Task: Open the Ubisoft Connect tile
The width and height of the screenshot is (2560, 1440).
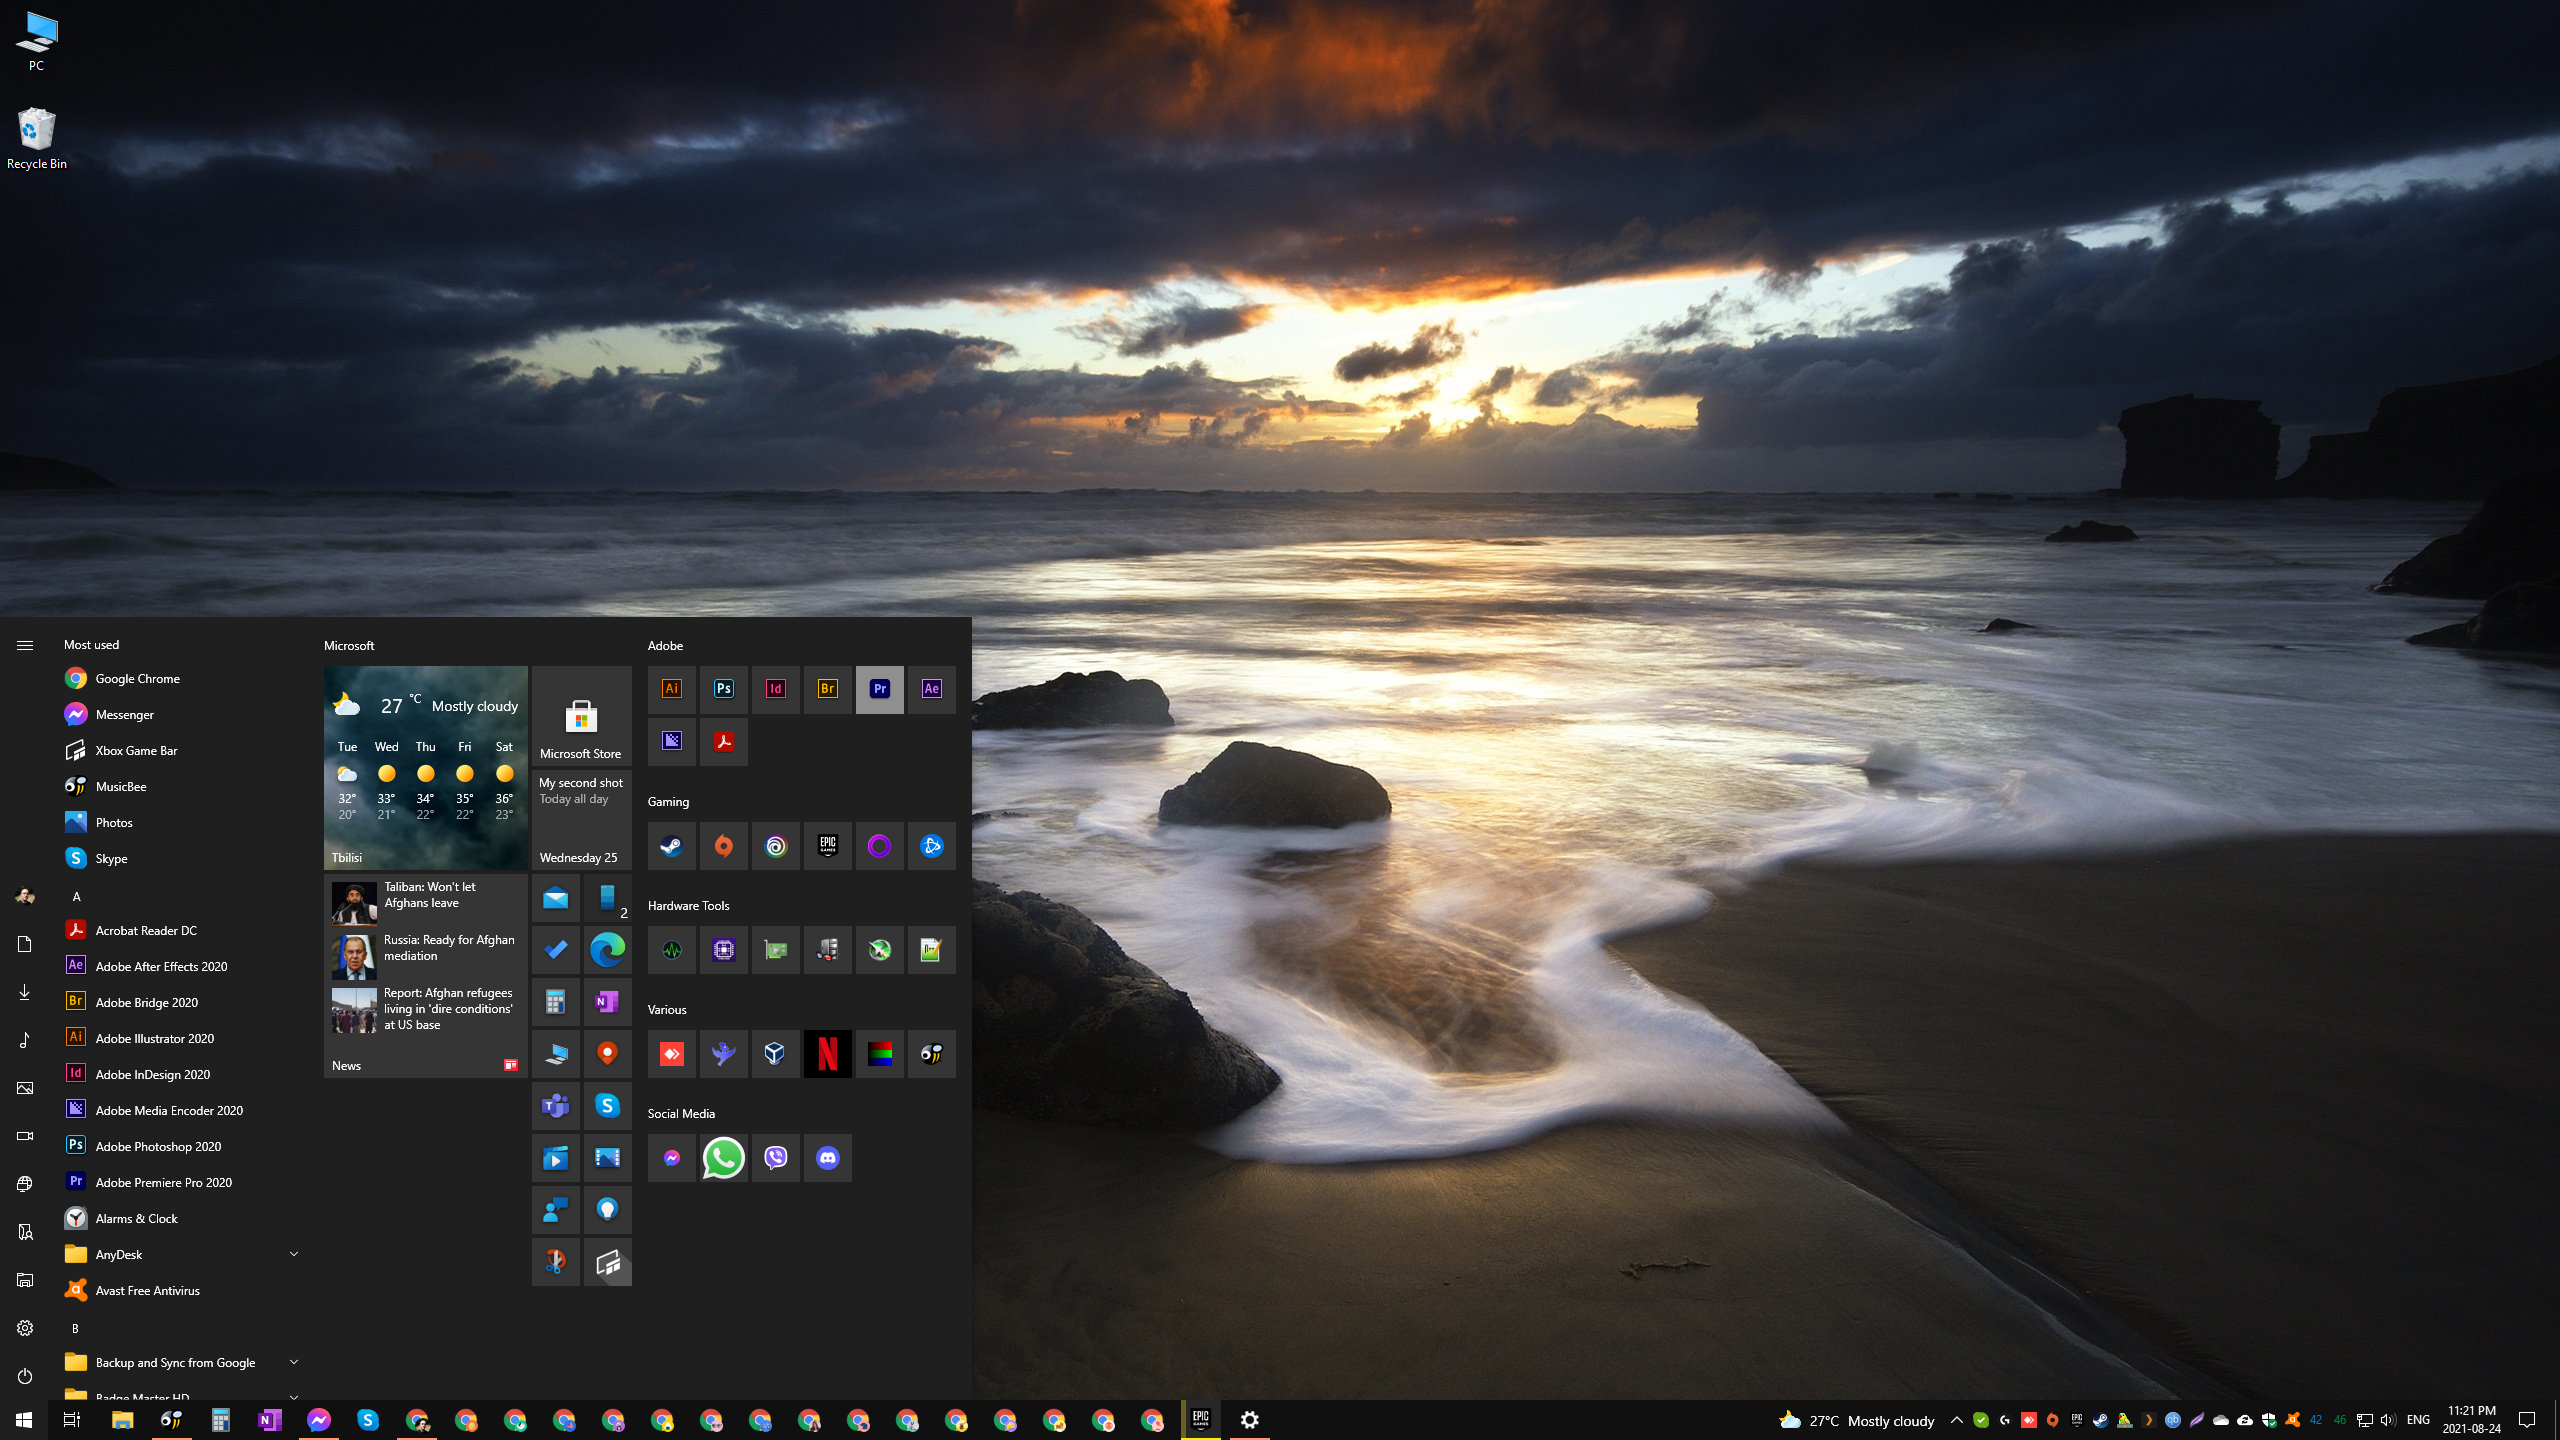Action: (x=775, y=846)
